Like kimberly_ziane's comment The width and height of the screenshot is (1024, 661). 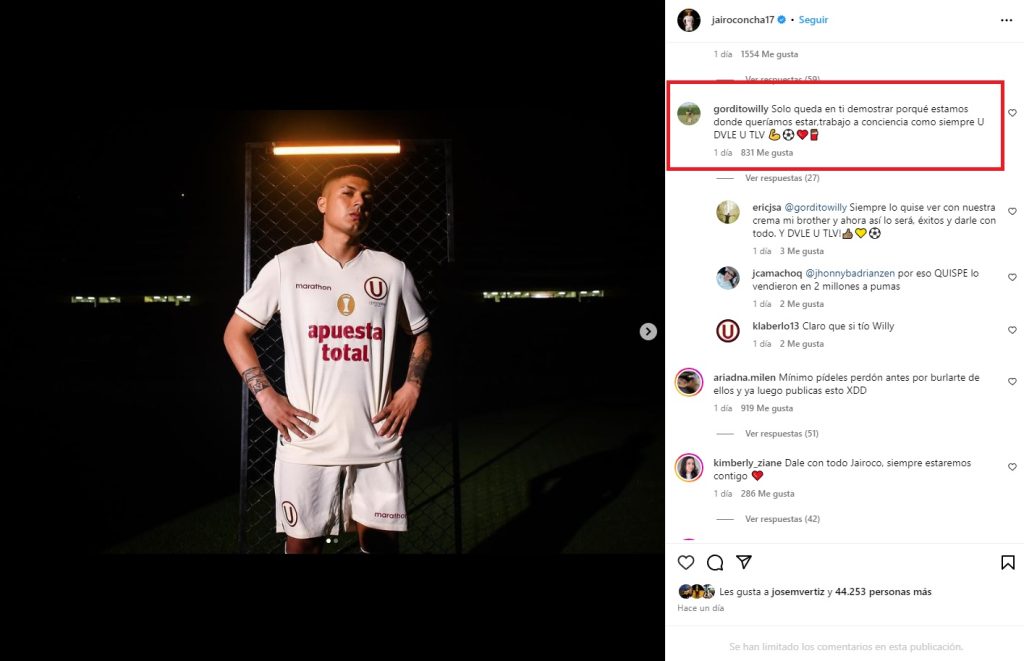1012,467
